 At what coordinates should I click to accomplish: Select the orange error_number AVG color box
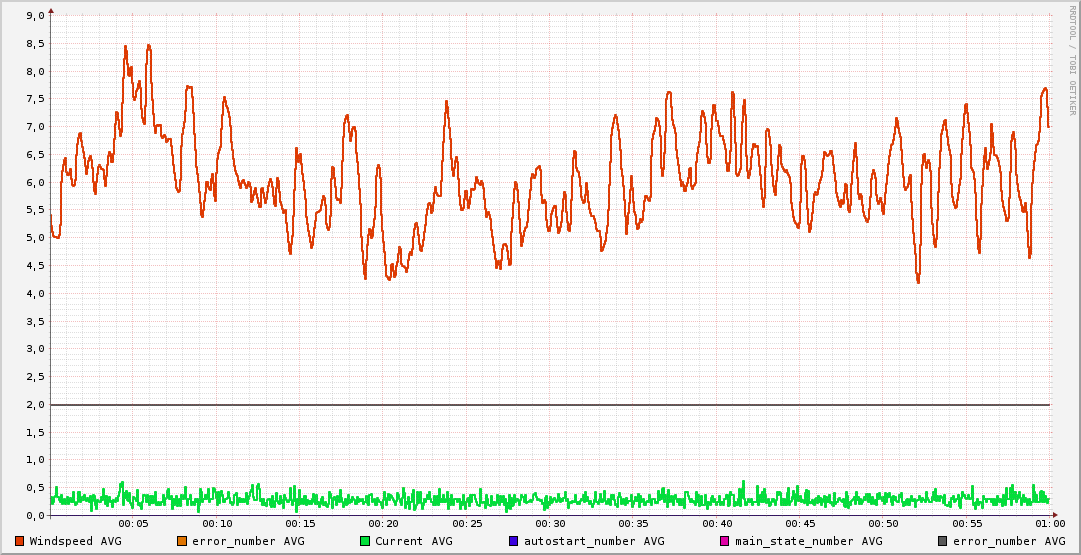point(181,541)
